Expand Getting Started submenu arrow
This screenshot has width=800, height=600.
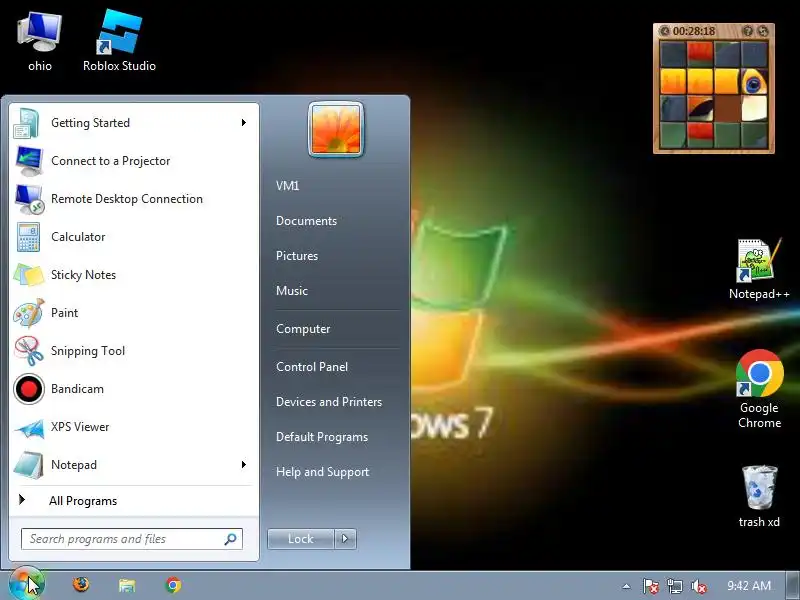tap(244, 122)
